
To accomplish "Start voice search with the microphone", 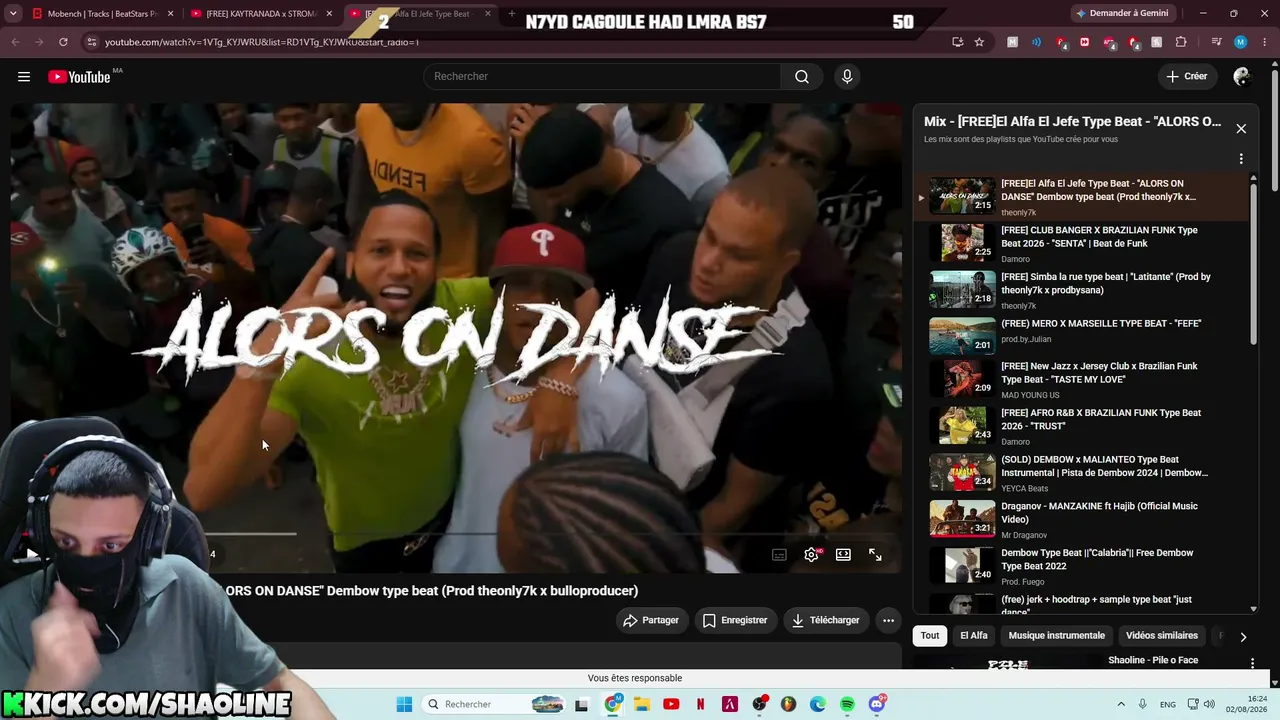I will tap(847, 77).
